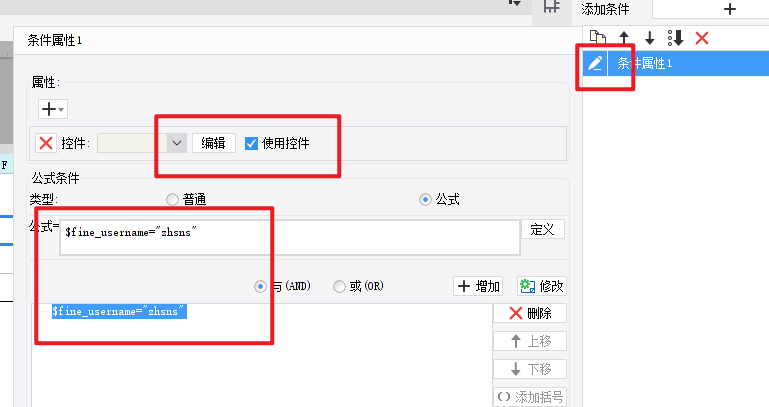Click the 定义 button
Viewport: 769px width, 407px height.
click(542, 229)
